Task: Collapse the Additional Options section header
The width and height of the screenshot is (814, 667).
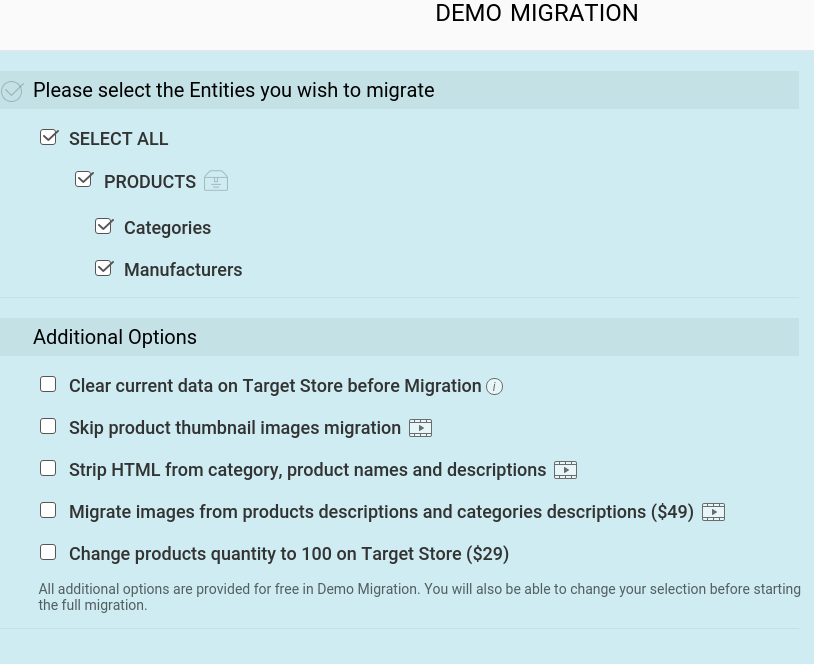Action: [115, 337]
